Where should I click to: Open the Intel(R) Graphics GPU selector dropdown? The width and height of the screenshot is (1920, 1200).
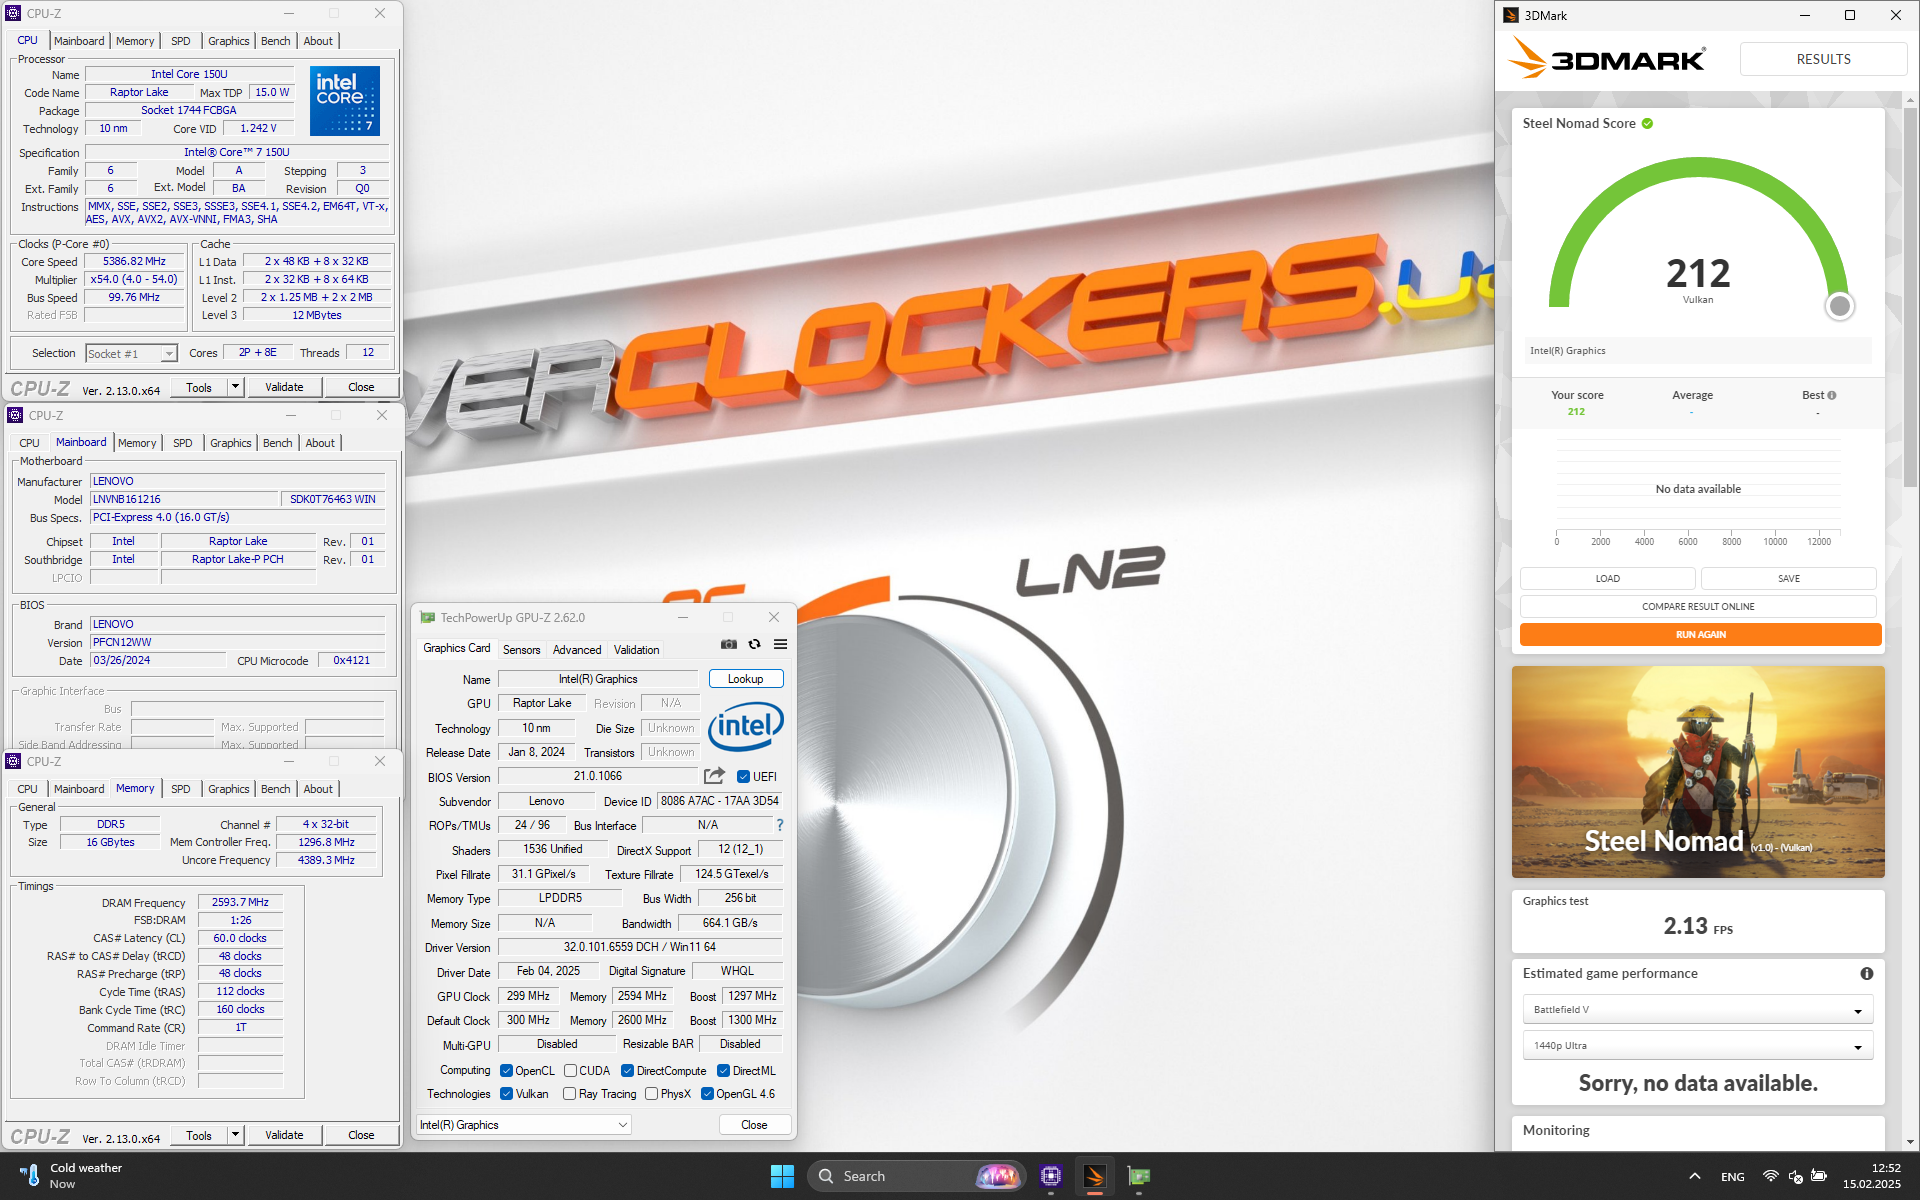pos(524,1125)
